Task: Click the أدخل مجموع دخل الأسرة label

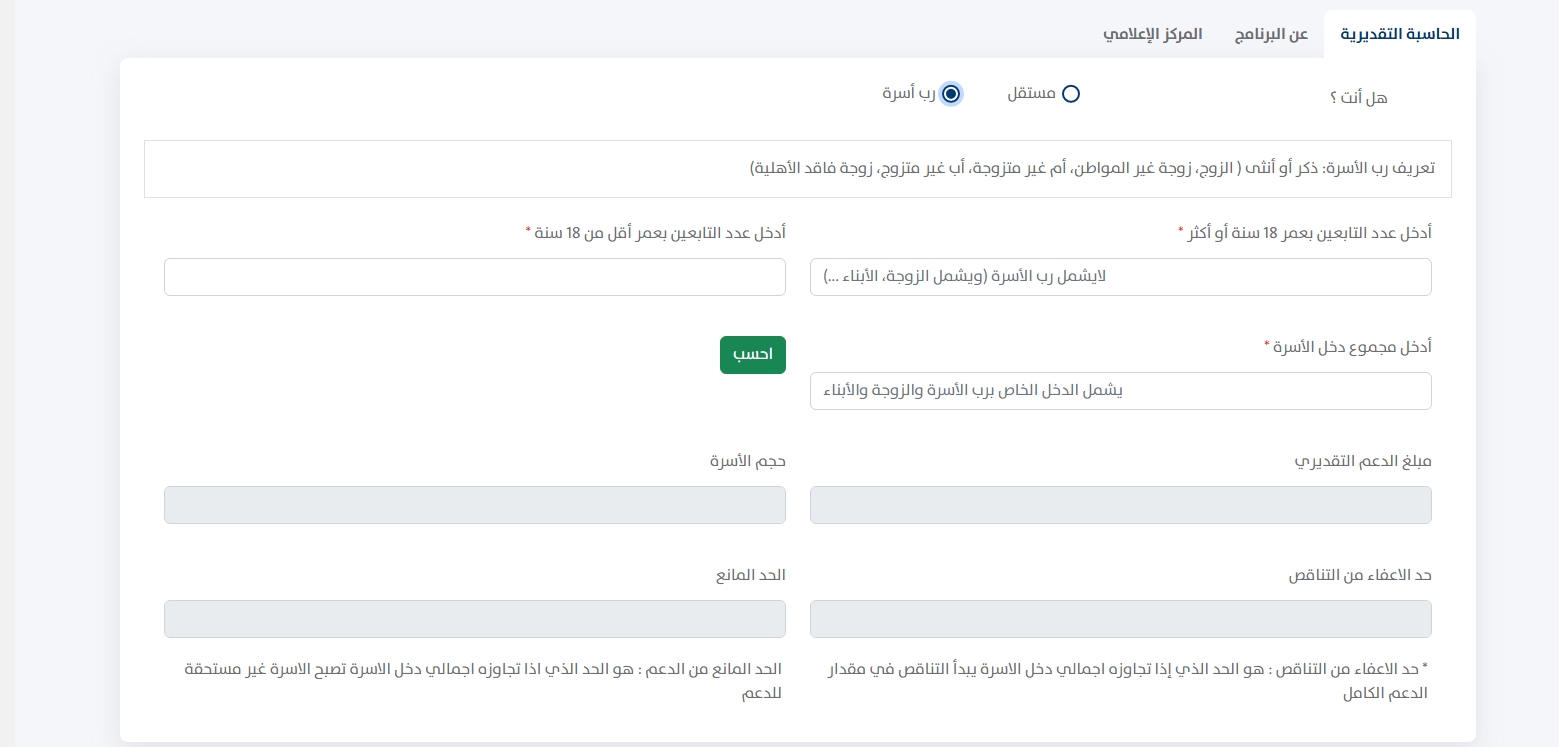Action: click(x=1348, y=347)
